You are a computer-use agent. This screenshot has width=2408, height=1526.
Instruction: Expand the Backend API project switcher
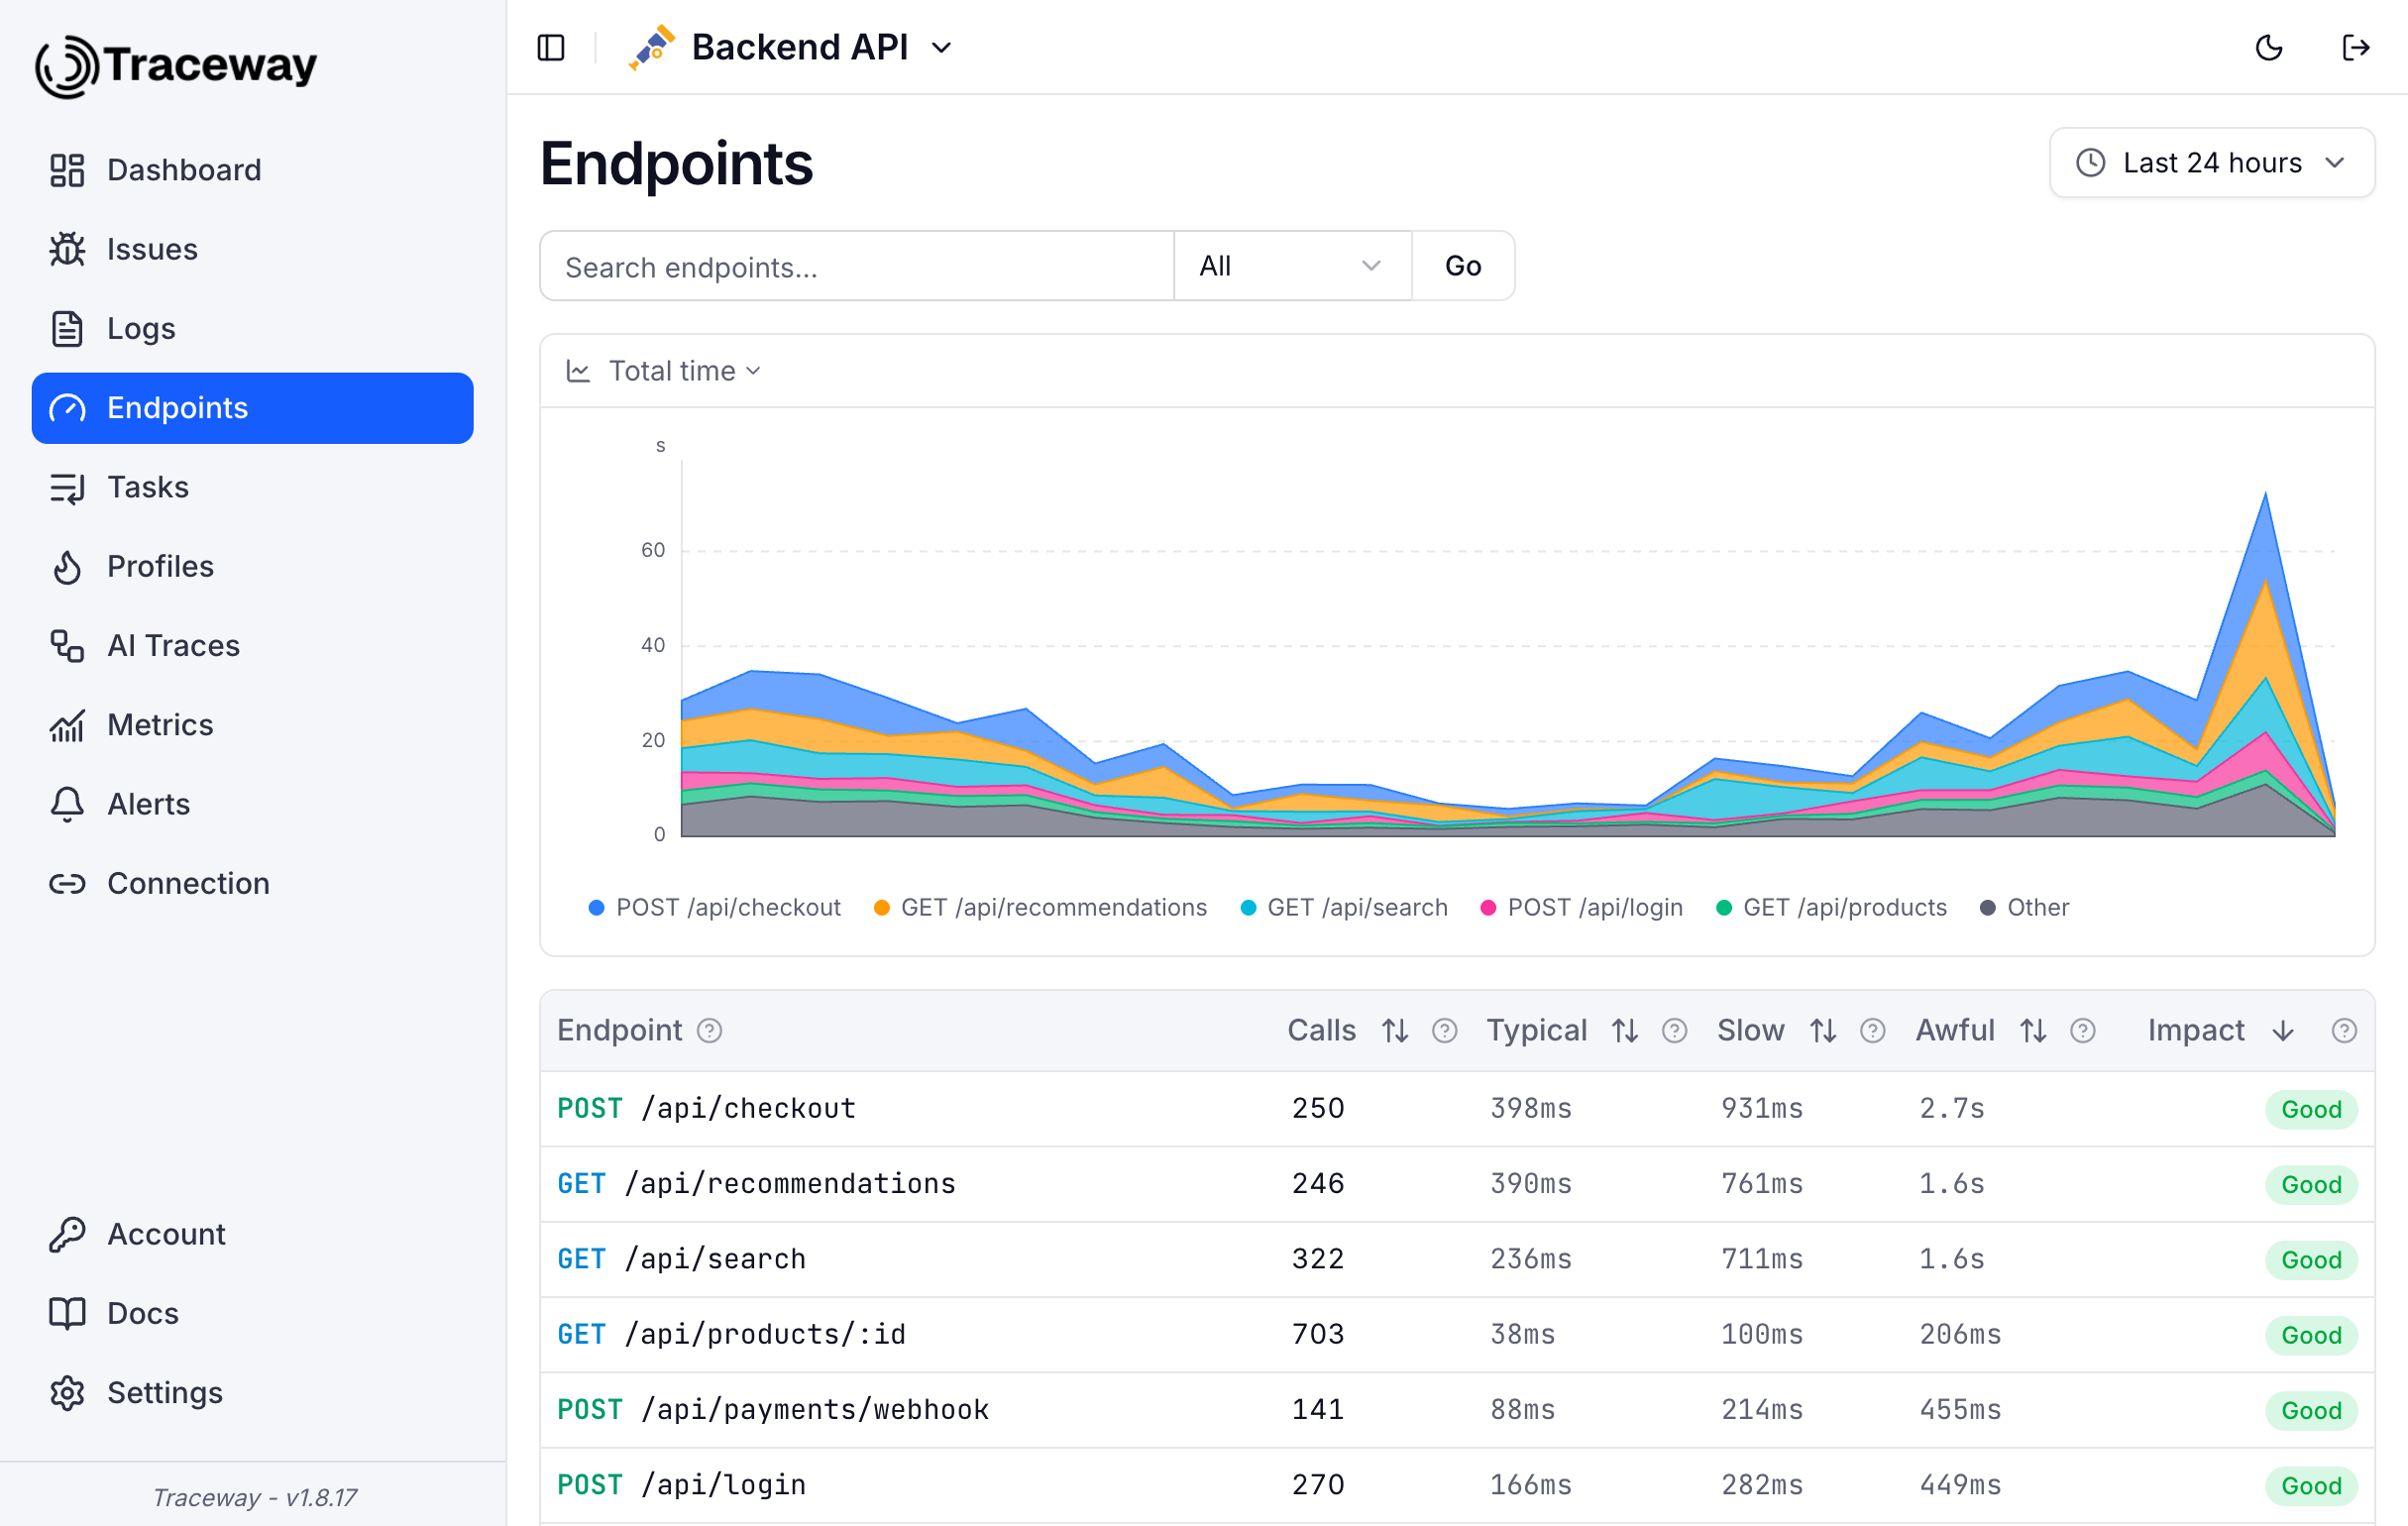(x=941, y=47)
